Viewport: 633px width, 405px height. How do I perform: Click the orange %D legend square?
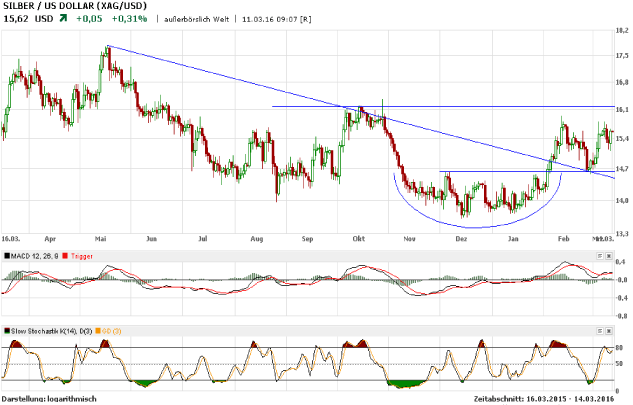click(x=99, y=329)
